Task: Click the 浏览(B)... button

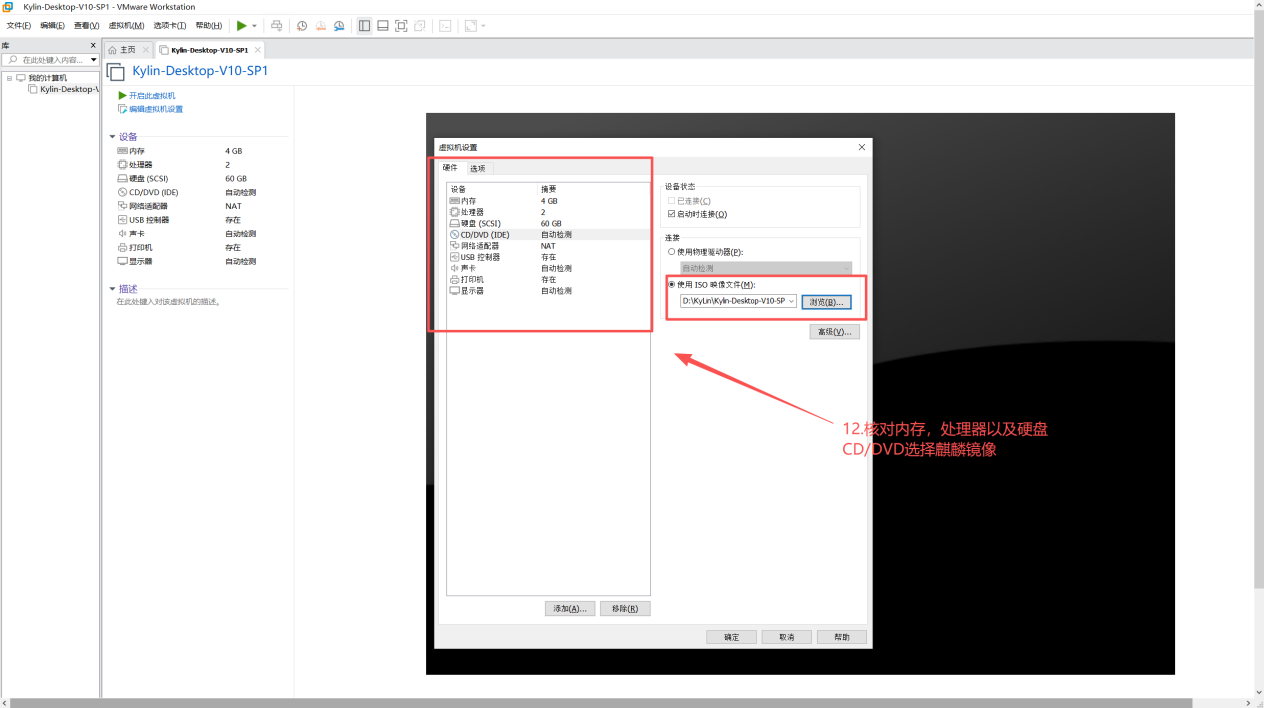Action: [826, 301]
